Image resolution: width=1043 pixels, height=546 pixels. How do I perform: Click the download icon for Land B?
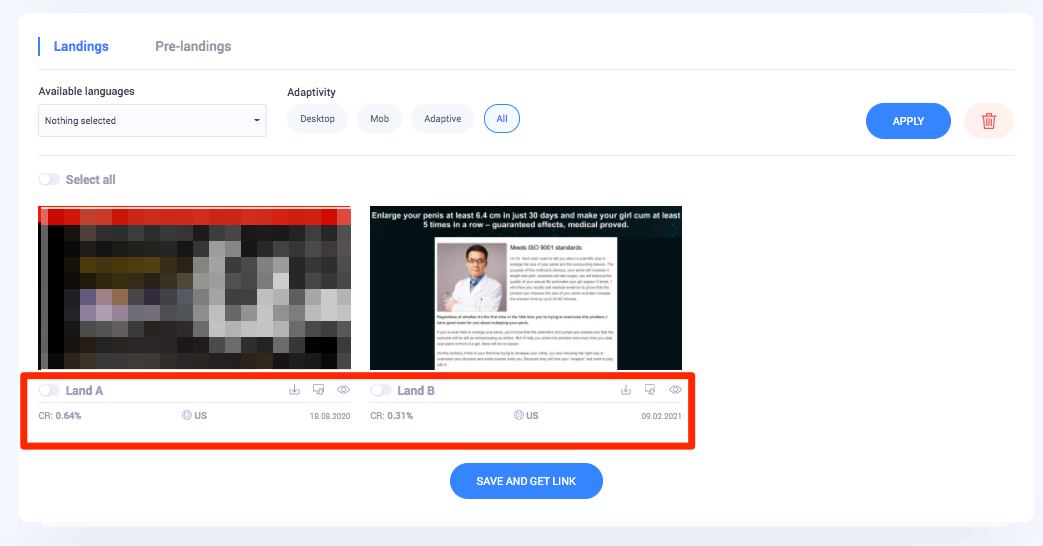tap(626, 390)
